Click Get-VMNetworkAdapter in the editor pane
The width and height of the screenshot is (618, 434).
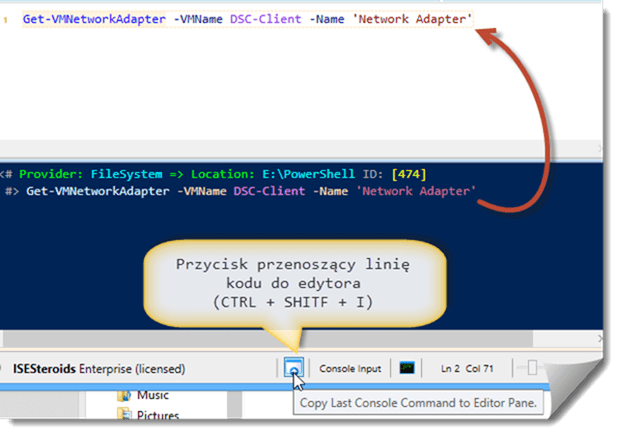tap(94, 20)
